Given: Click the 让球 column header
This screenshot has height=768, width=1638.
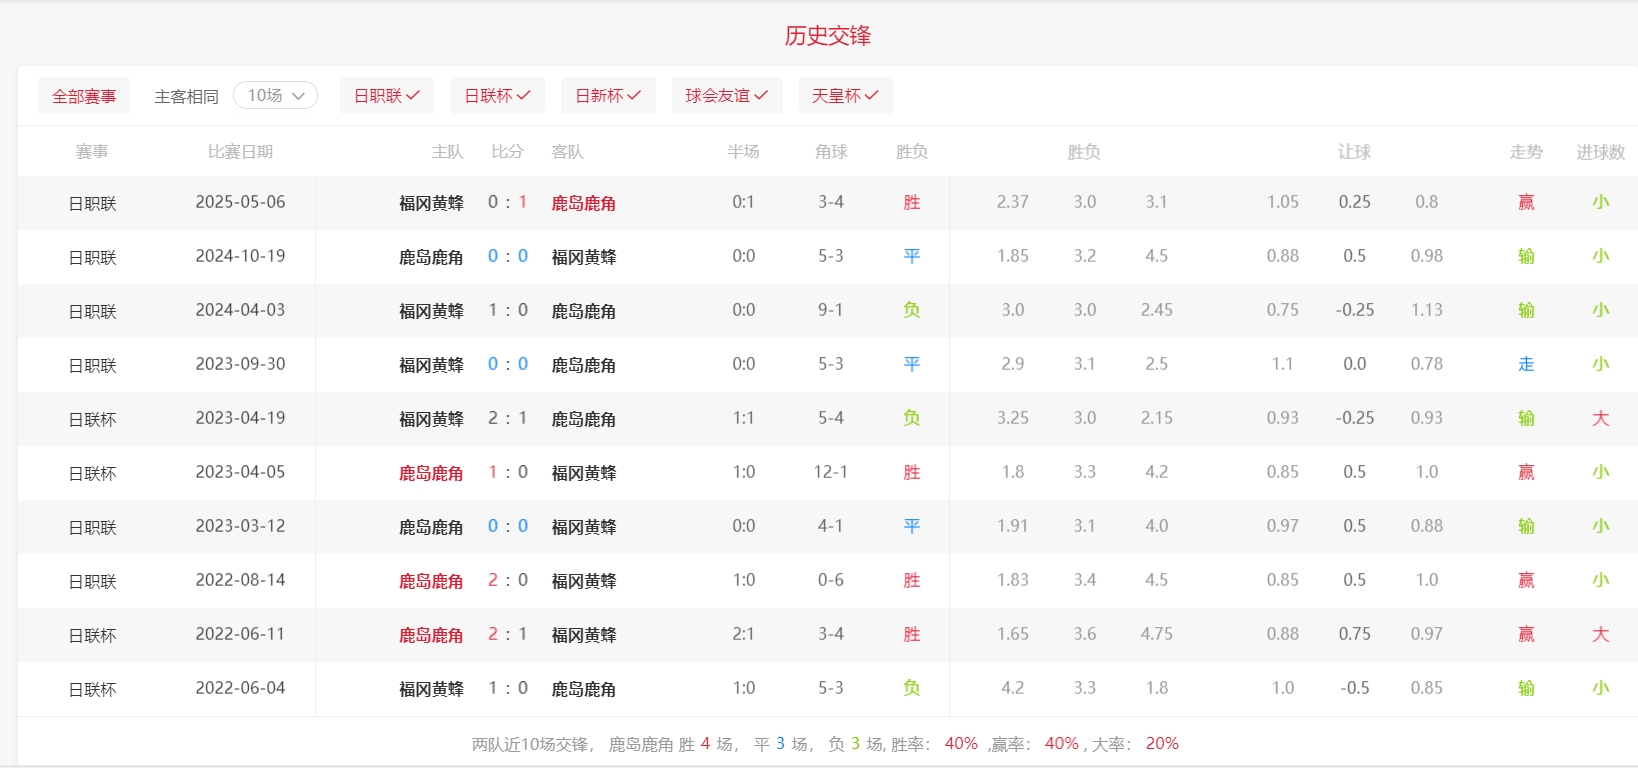Looking at the screenshot, I should 1354,152.
